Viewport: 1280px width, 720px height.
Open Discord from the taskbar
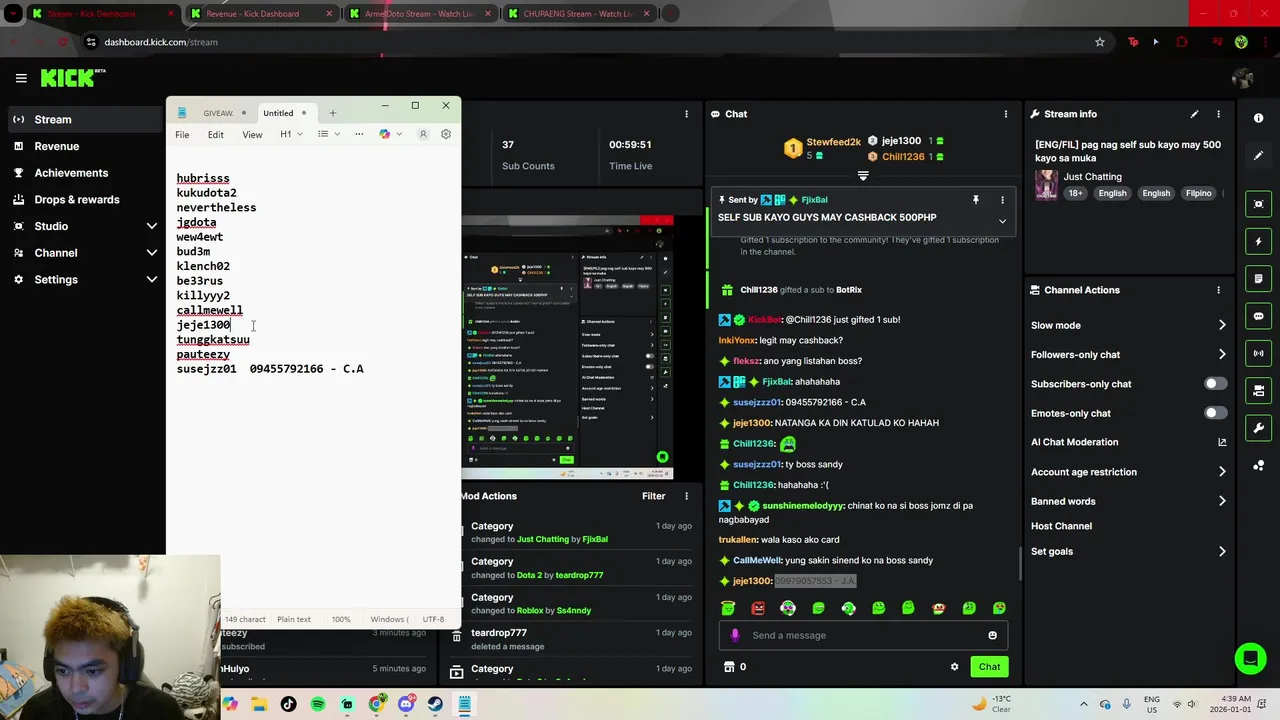pyautogui.click(x=406, y=704)
